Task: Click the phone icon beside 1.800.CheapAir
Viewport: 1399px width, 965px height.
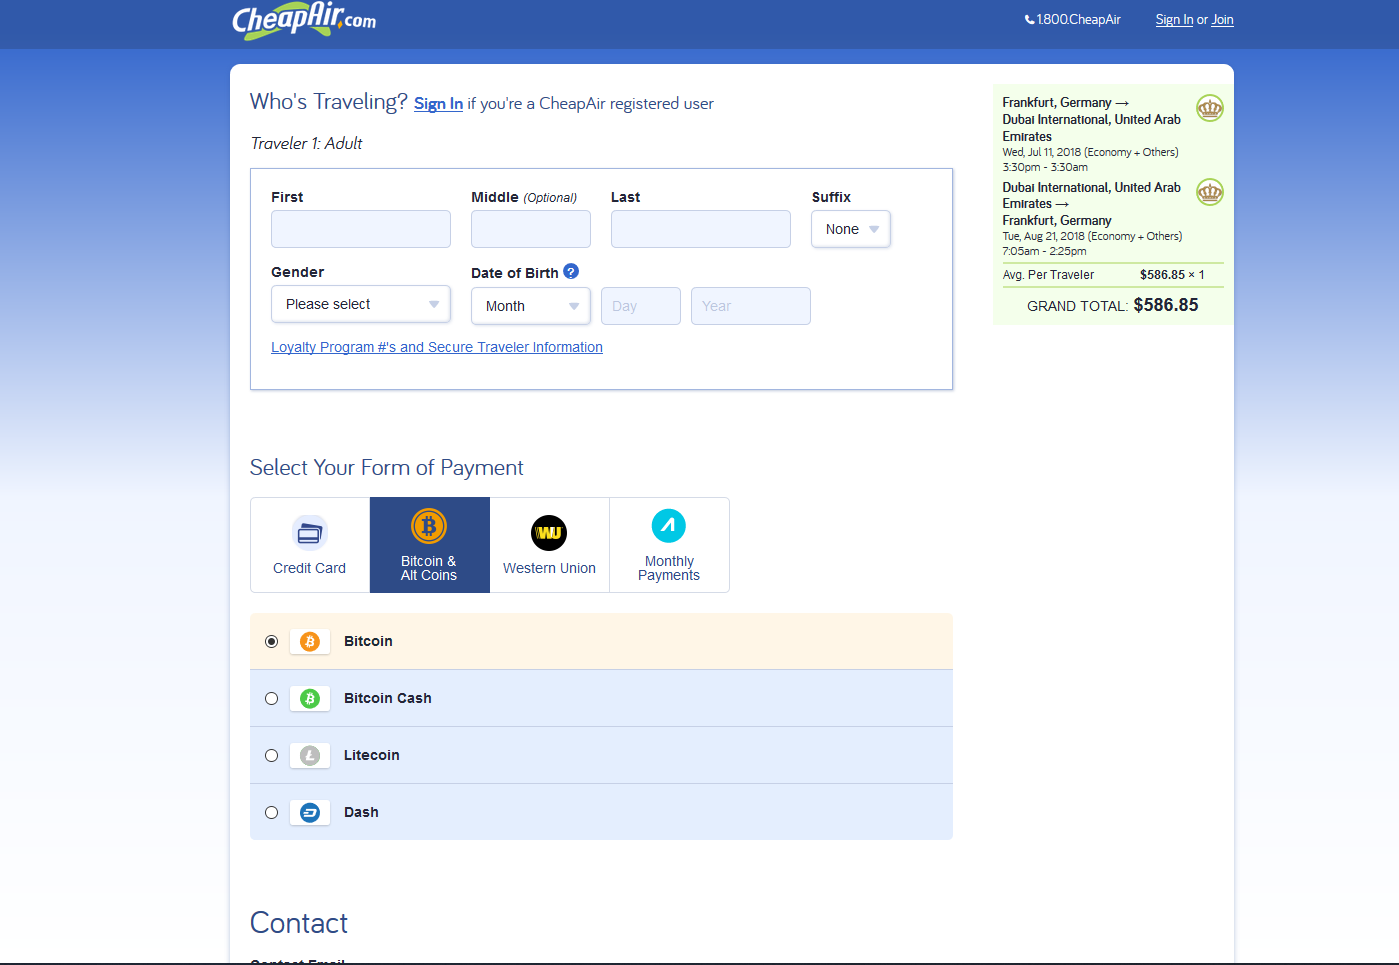Action: 1029,20
